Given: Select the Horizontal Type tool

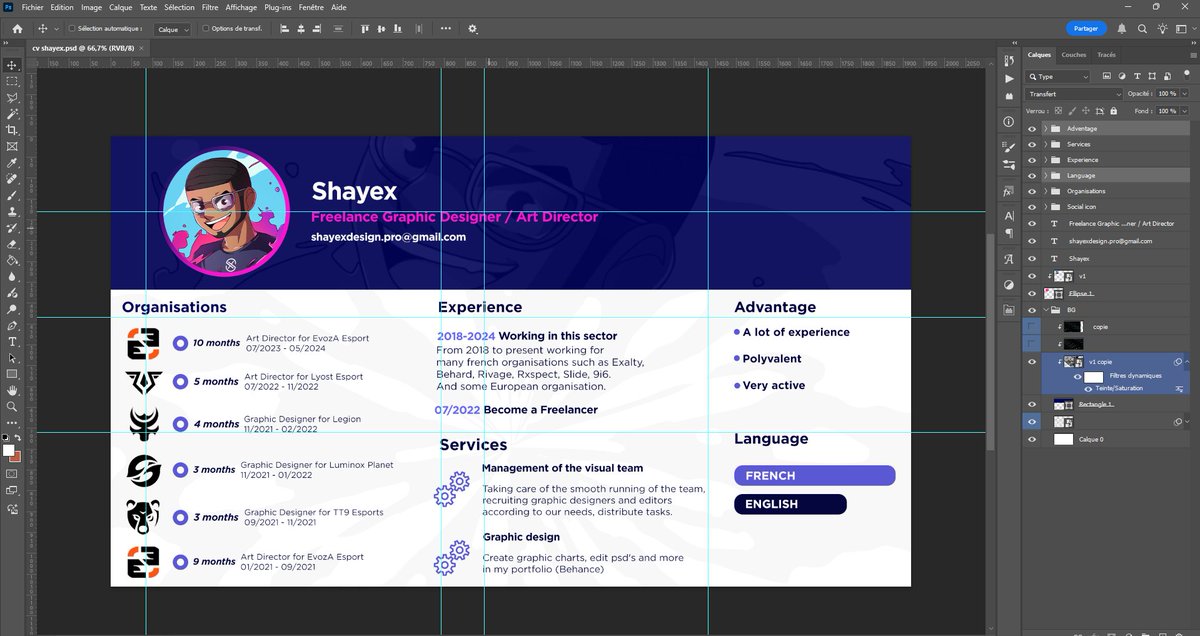Looking at the screenshot, I should (x=12, y=341).
